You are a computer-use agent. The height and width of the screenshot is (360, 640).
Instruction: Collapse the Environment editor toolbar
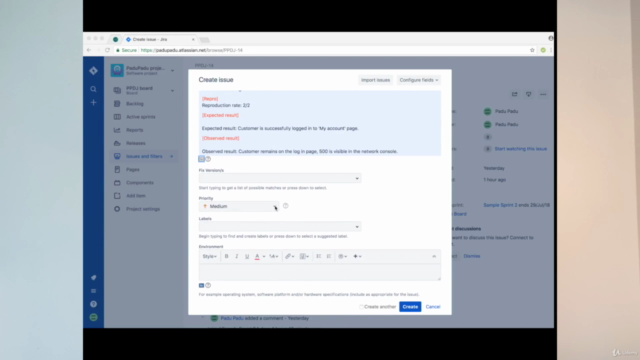[x=434, y=256]
